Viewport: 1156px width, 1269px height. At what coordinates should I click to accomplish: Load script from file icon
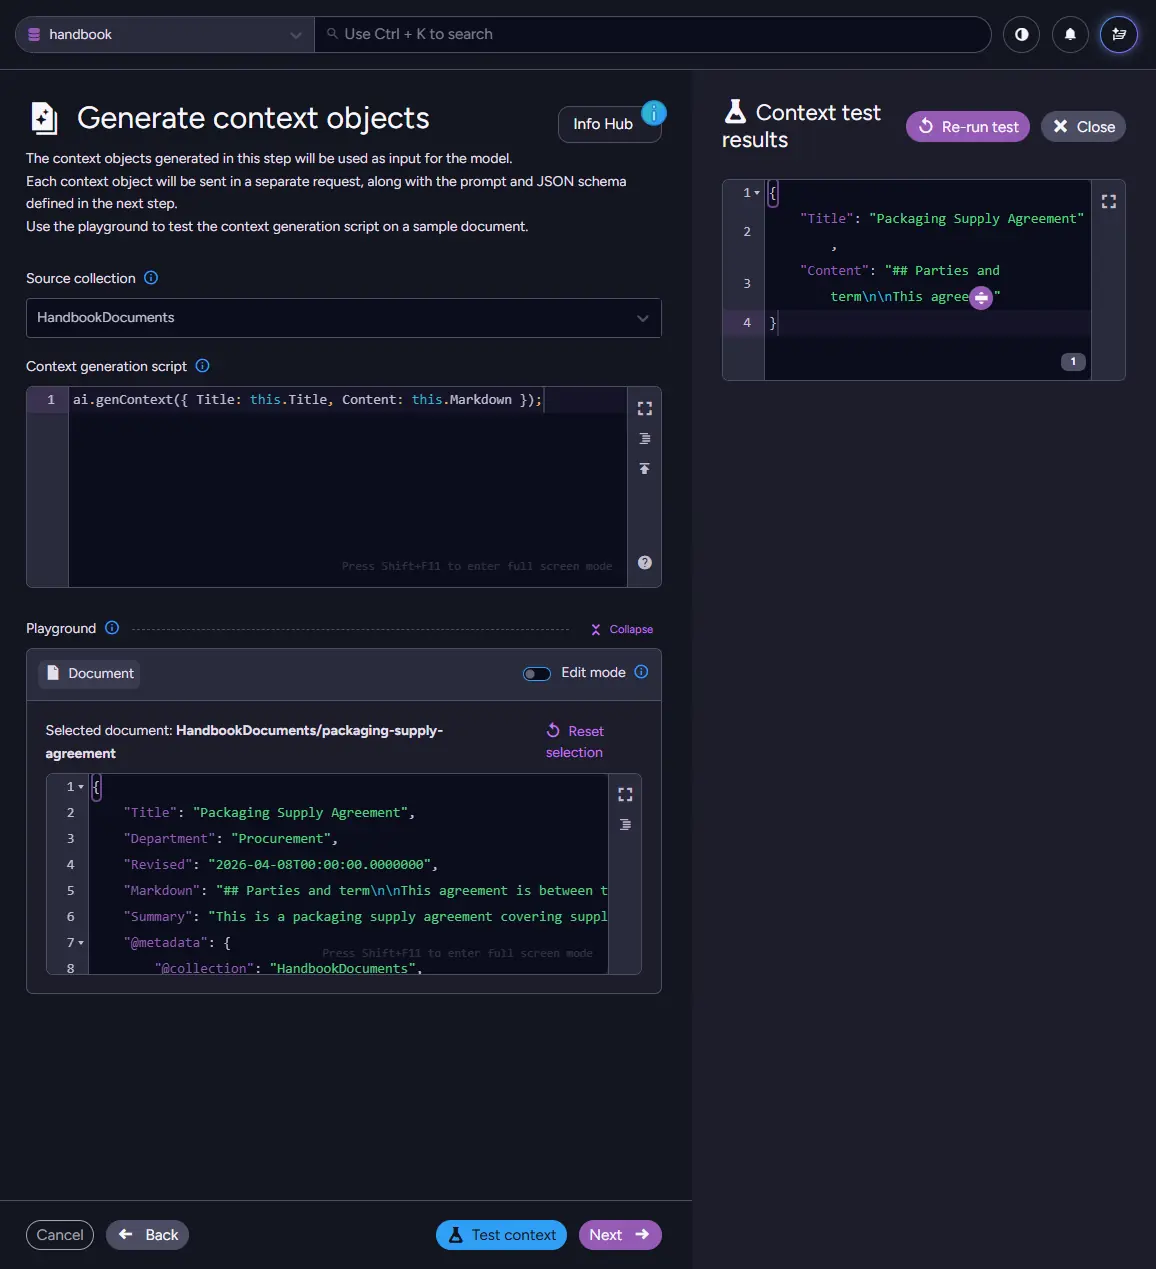tap(645, 468)
